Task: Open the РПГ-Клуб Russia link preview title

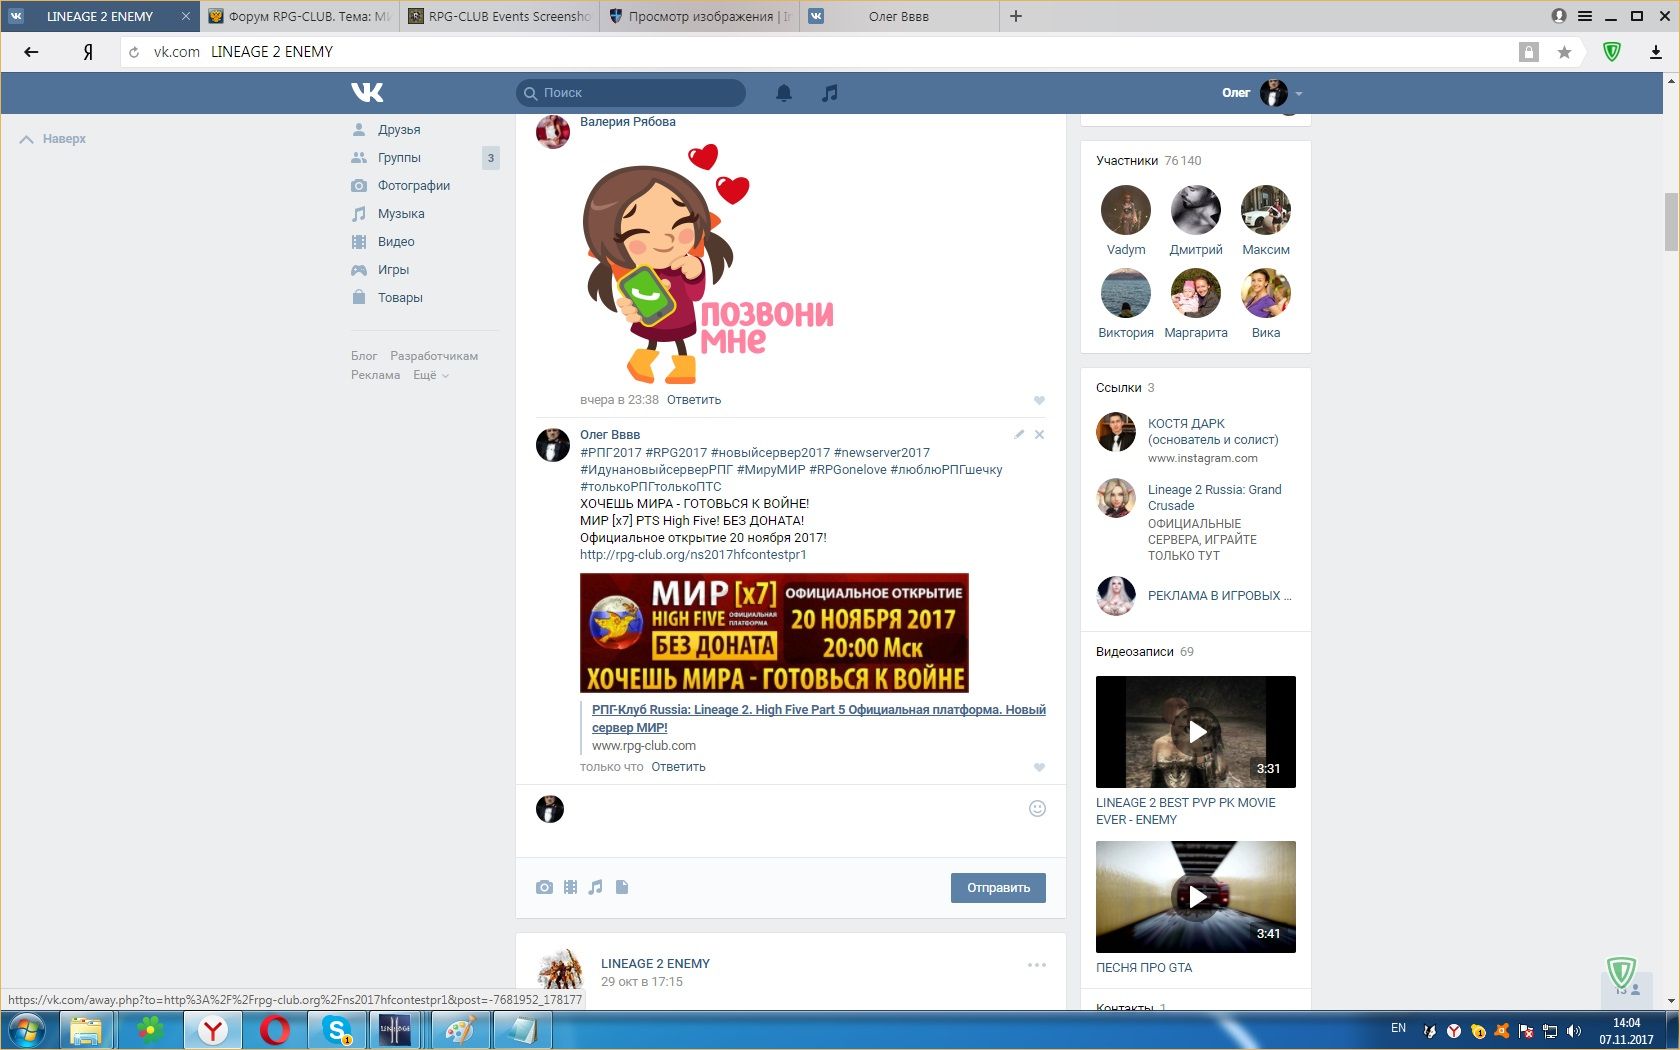Action: (x=819, y=719)
